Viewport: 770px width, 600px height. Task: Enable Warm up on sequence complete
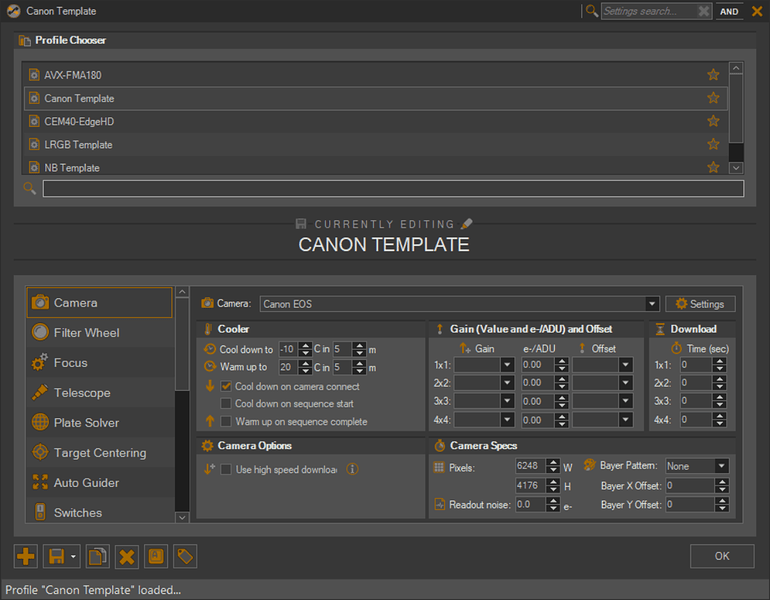coord(226,421)
